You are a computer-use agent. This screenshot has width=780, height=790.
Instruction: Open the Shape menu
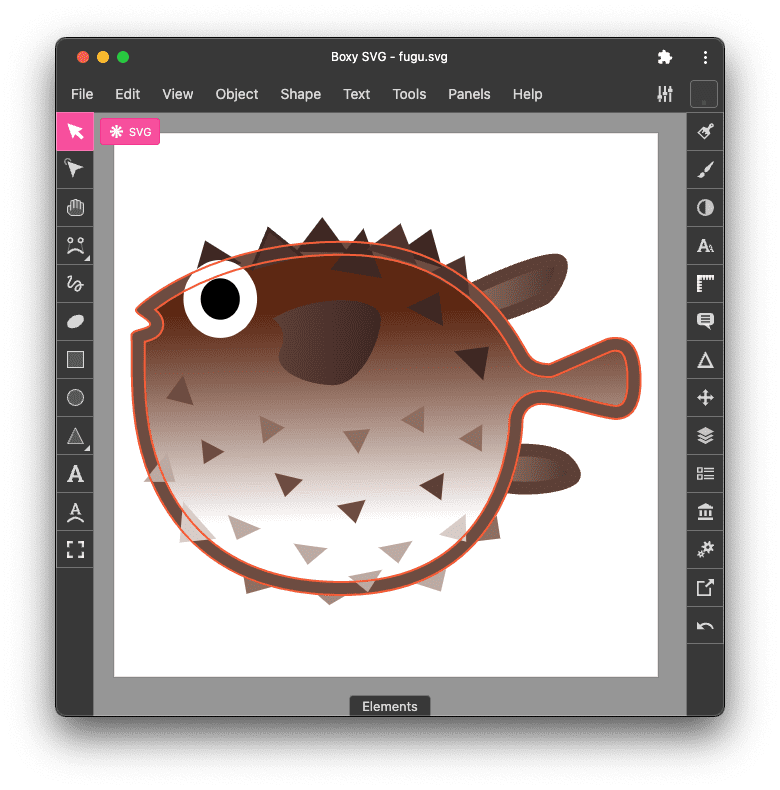pos(300,94)
